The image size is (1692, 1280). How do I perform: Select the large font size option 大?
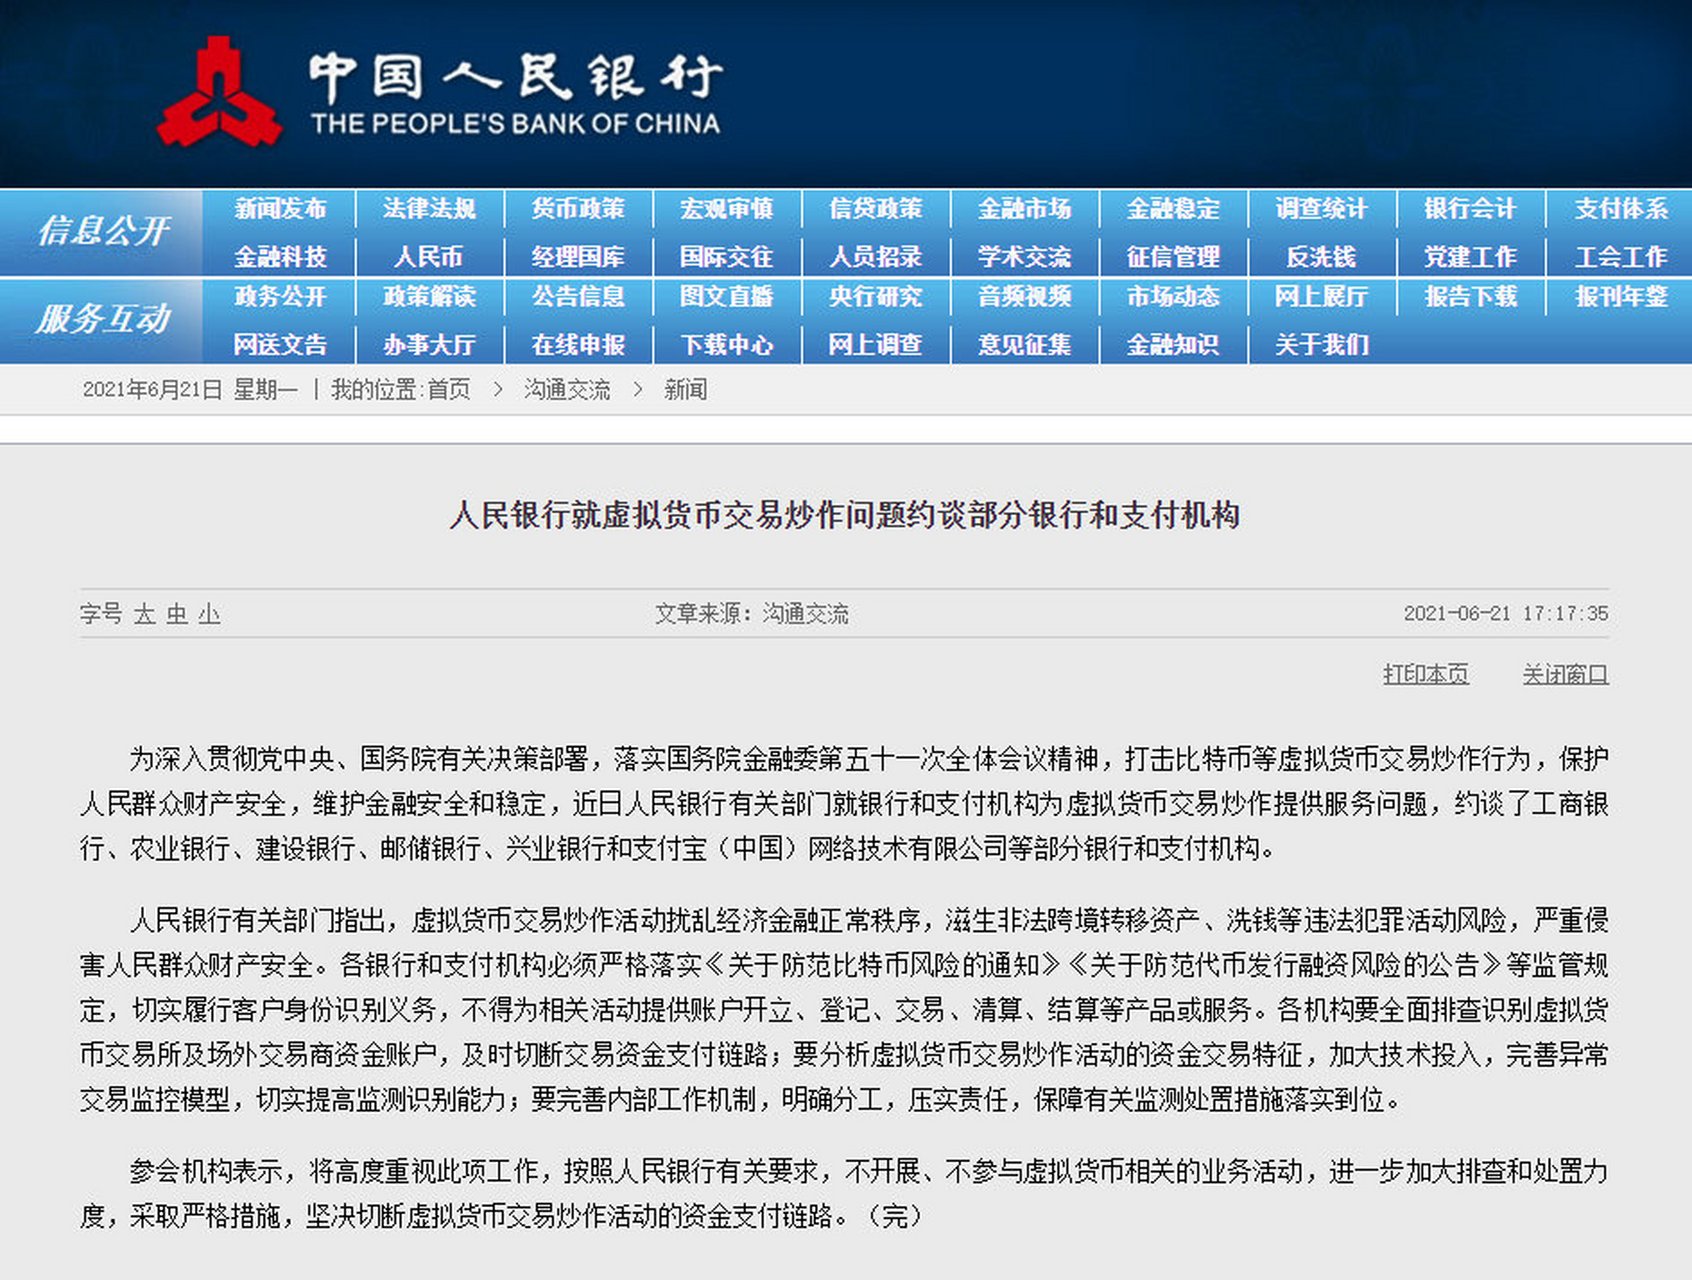(145, 614)
